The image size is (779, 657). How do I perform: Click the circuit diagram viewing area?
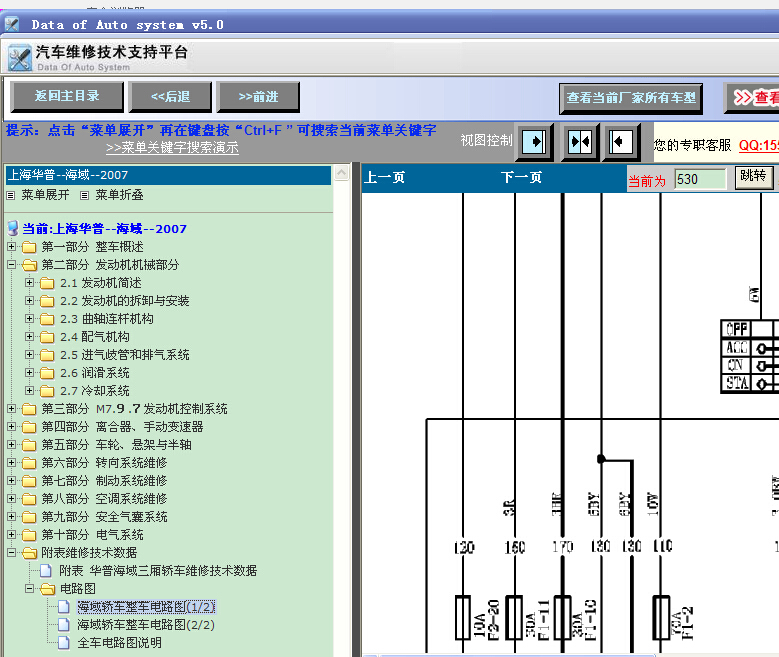coord(570,423)
